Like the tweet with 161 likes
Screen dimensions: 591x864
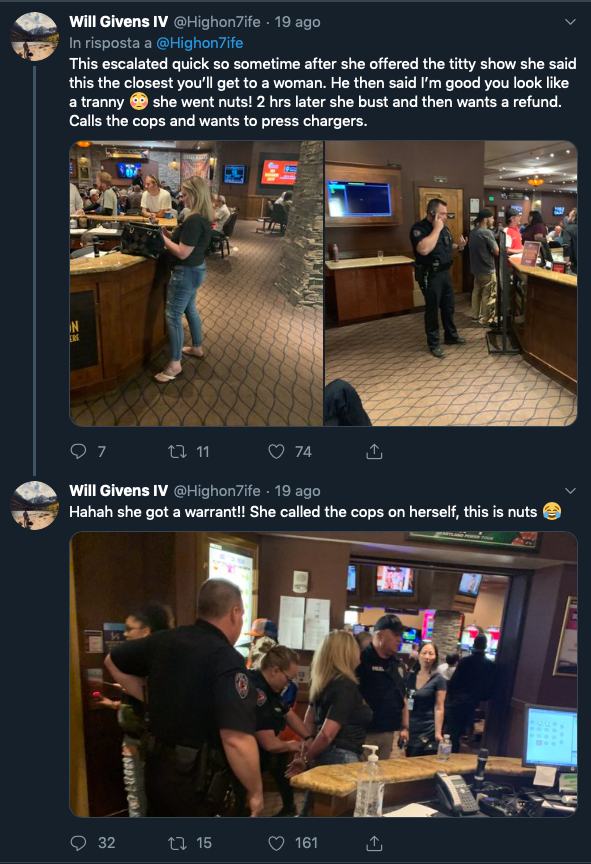(x=276, y=843)
